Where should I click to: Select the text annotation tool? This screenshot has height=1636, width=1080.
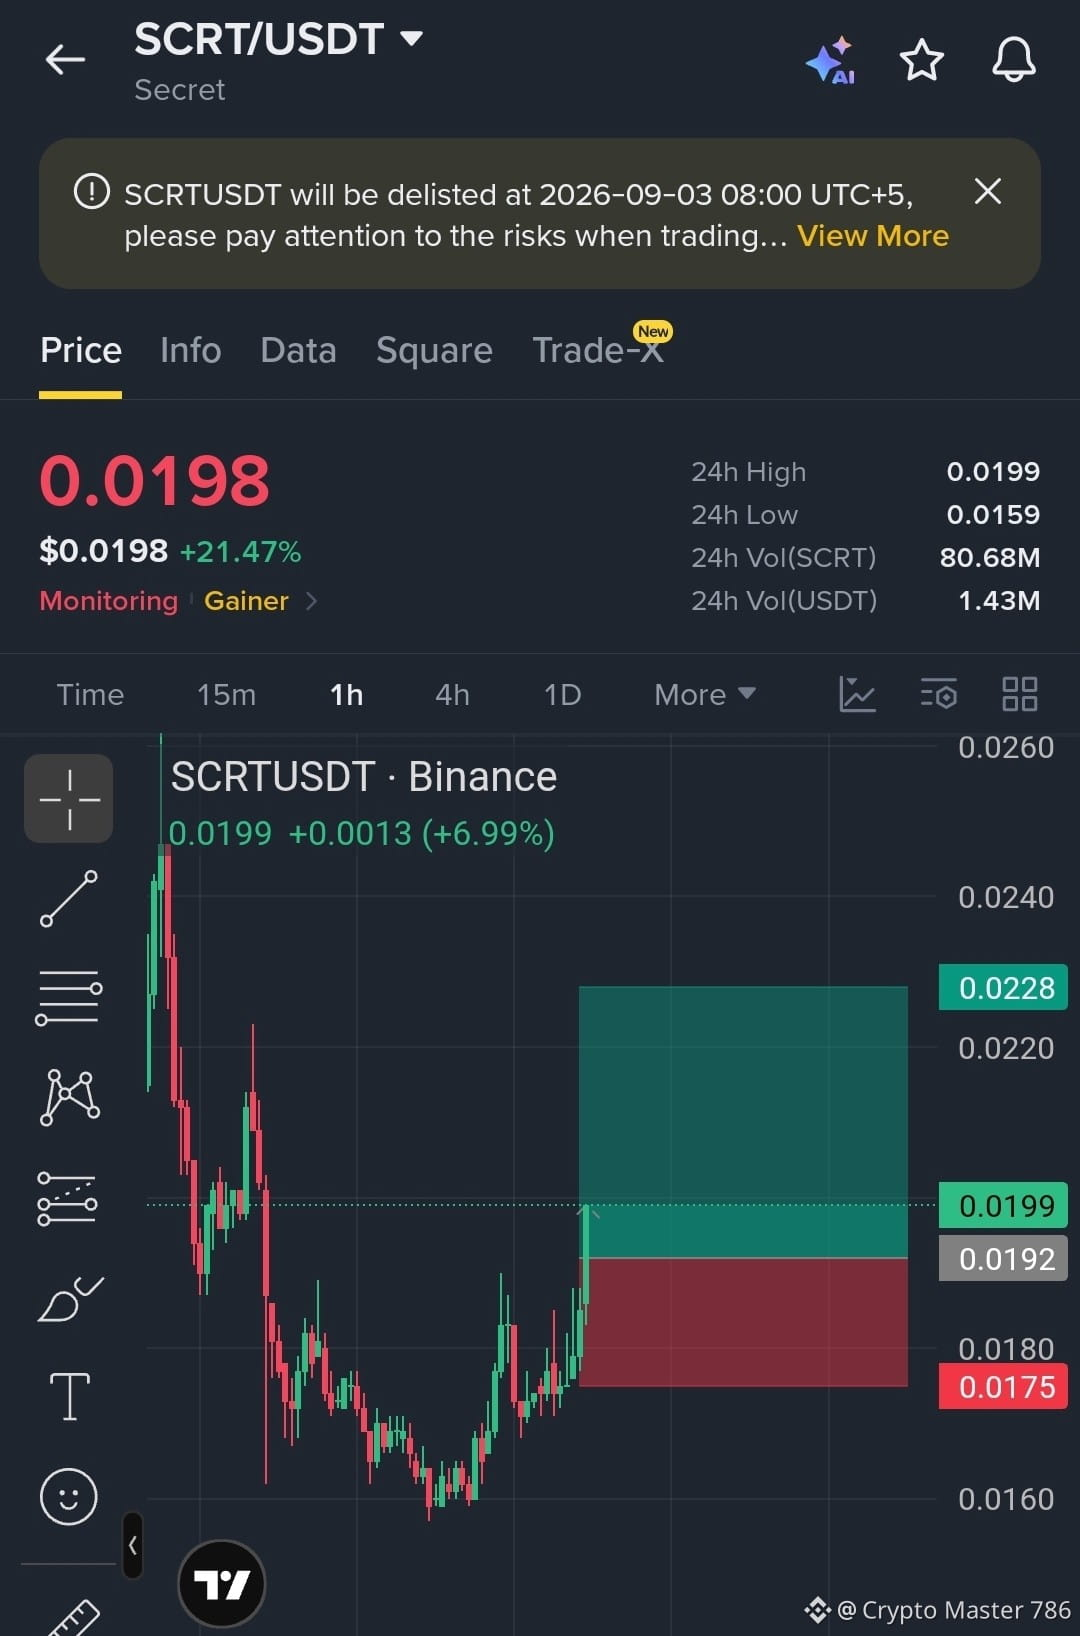pyautogui.click(x=69, y=1397)
